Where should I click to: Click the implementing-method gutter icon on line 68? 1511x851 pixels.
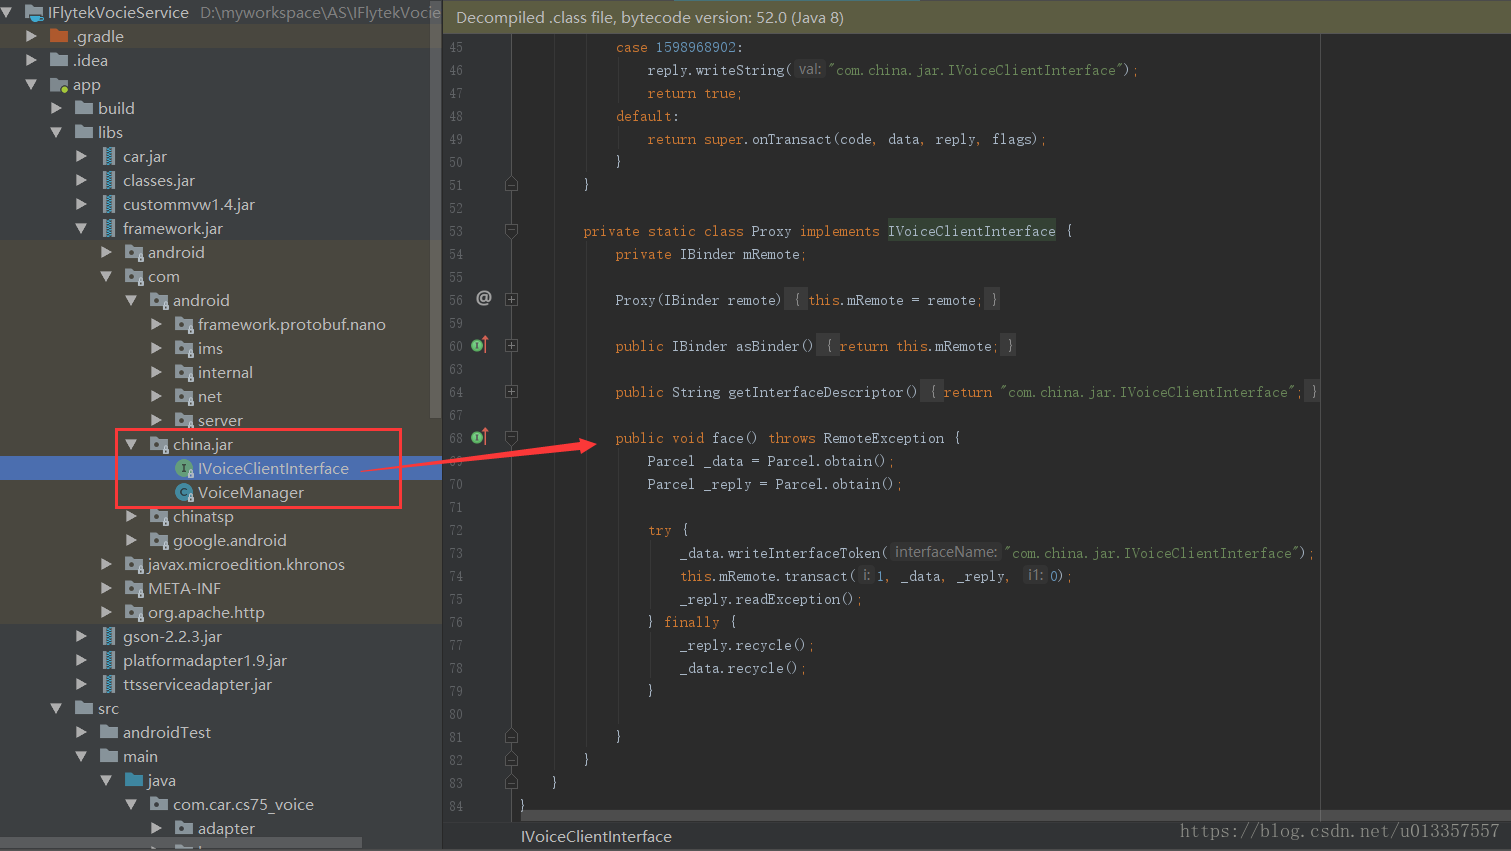pos(479,437)
